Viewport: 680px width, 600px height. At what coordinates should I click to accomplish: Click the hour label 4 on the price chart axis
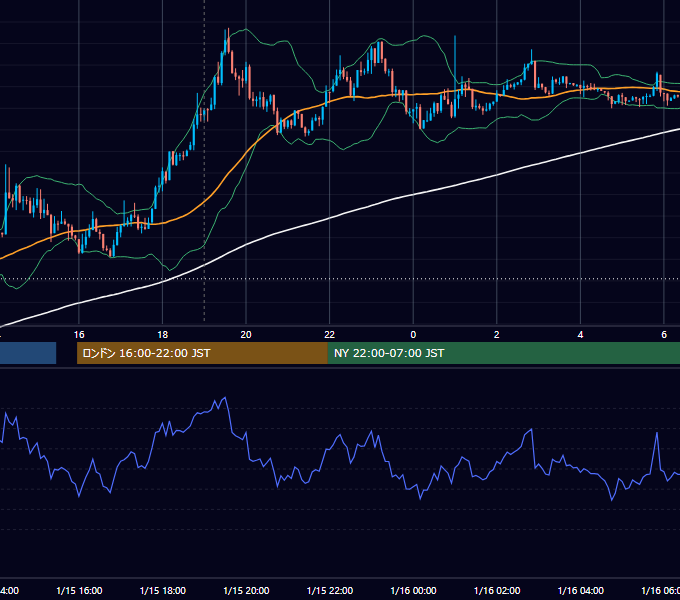580,335
